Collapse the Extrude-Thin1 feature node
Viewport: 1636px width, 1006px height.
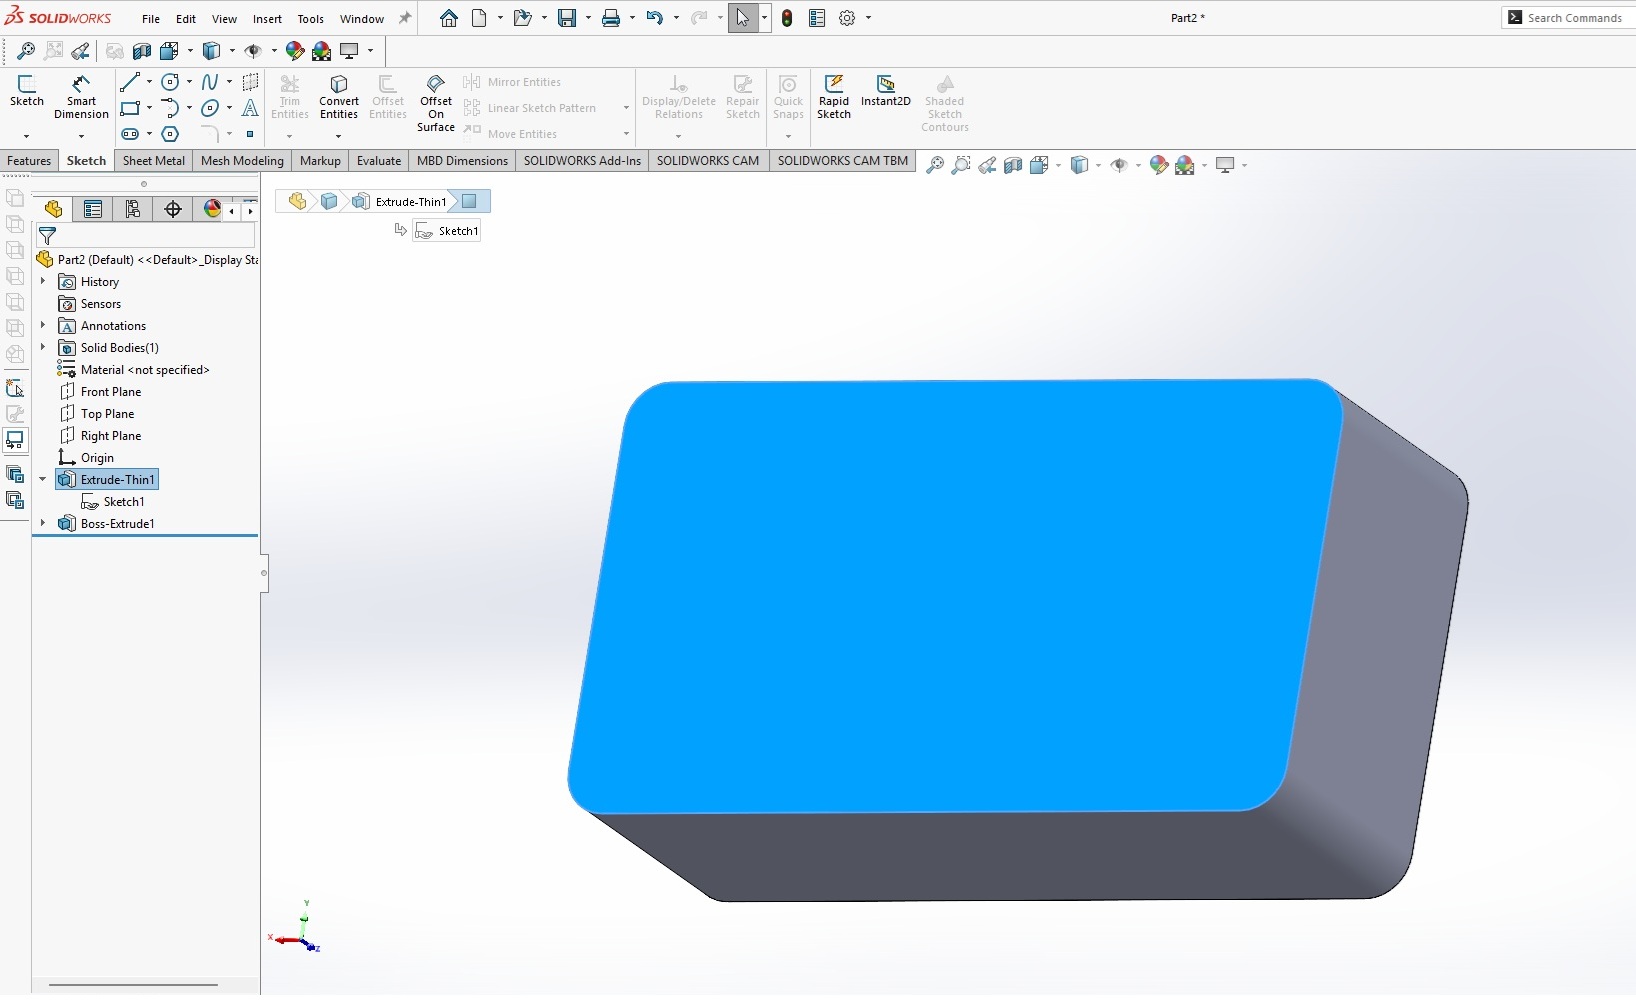[x=43, y=480]
